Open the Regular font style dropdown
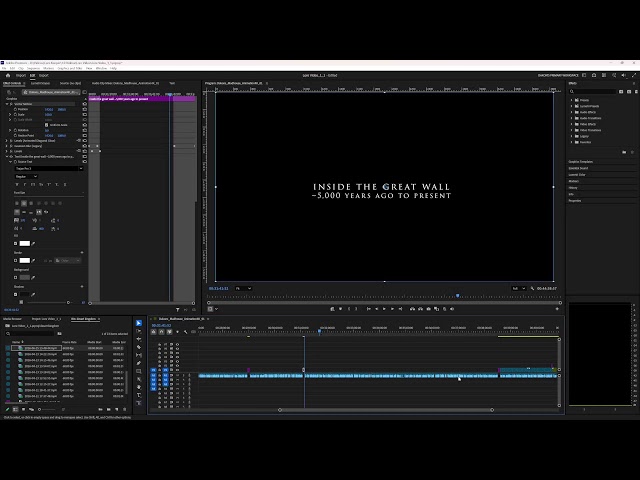Viewport: 640px width, 480px height. 26,176
